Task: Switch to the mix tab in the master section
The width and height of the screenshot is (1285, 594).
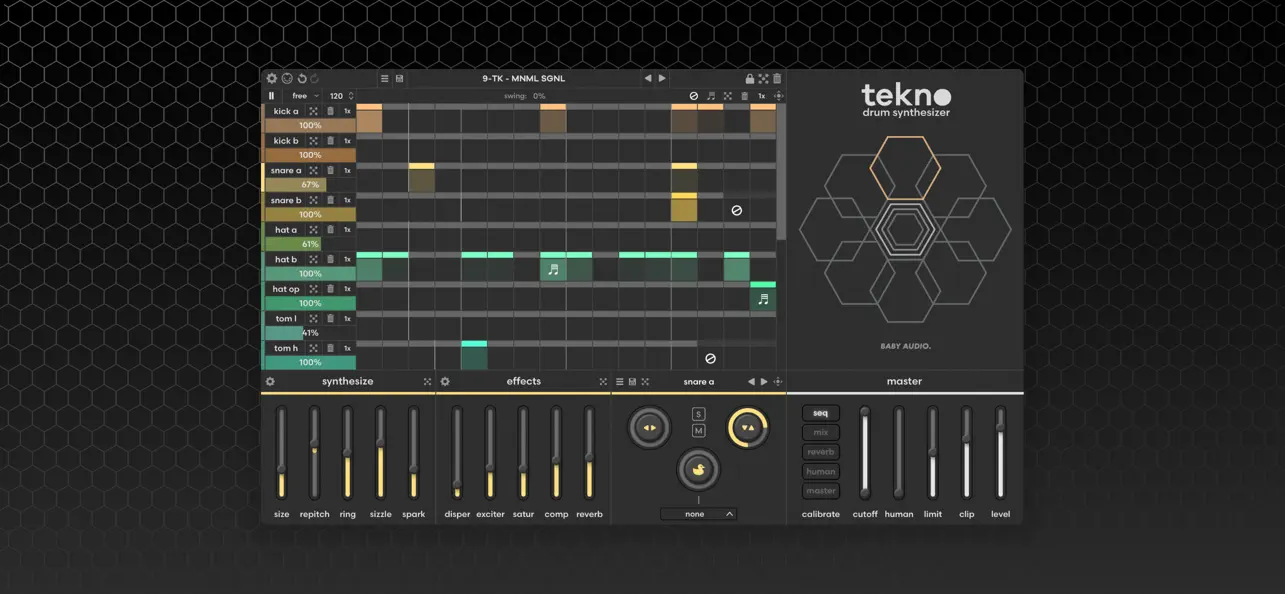Action: tap(820, 432)
